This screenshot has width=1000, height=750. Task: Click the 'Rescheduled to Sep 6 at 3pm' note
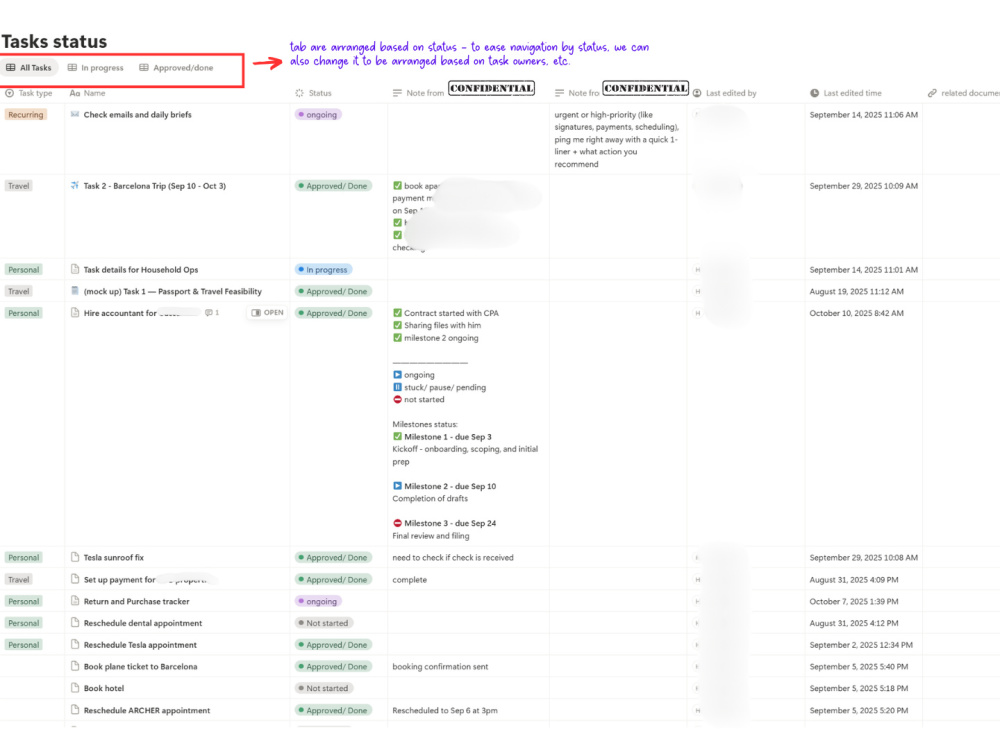tap(445, 710)
